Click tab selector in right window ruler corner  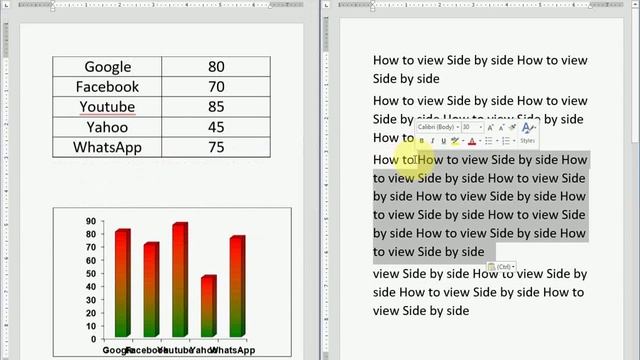click(326, 5)
